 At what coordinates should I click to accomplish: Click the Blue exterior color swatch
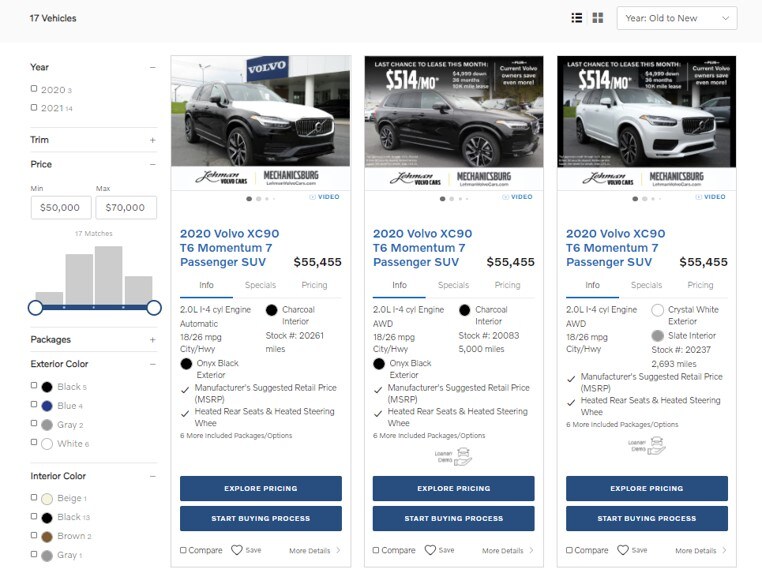(47, 406)
